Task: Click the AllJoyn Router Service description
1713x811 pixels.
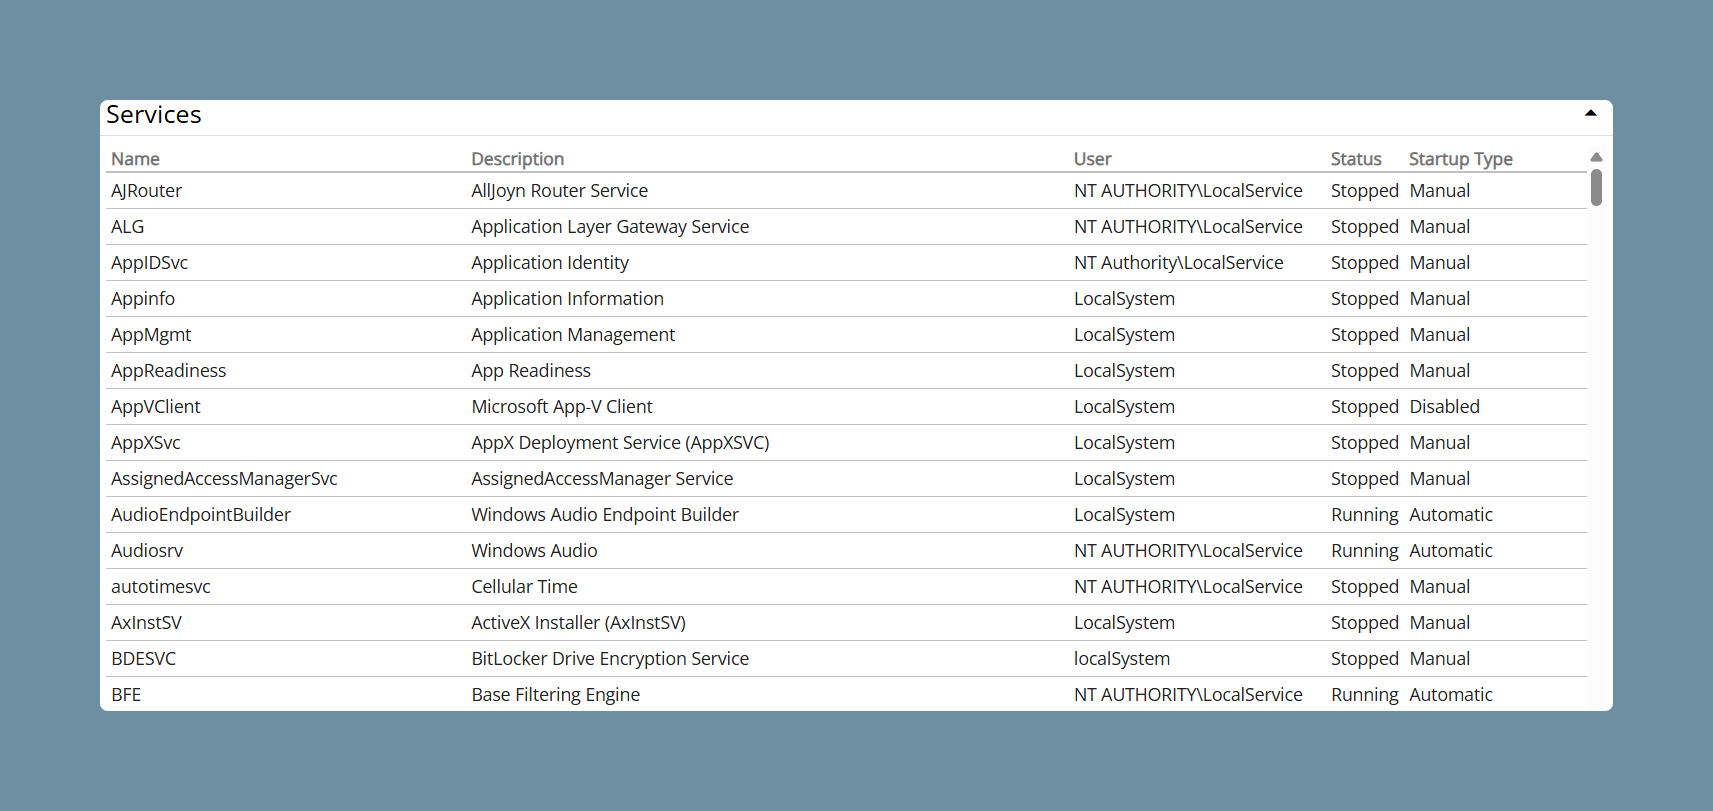Action: (559, 191)
